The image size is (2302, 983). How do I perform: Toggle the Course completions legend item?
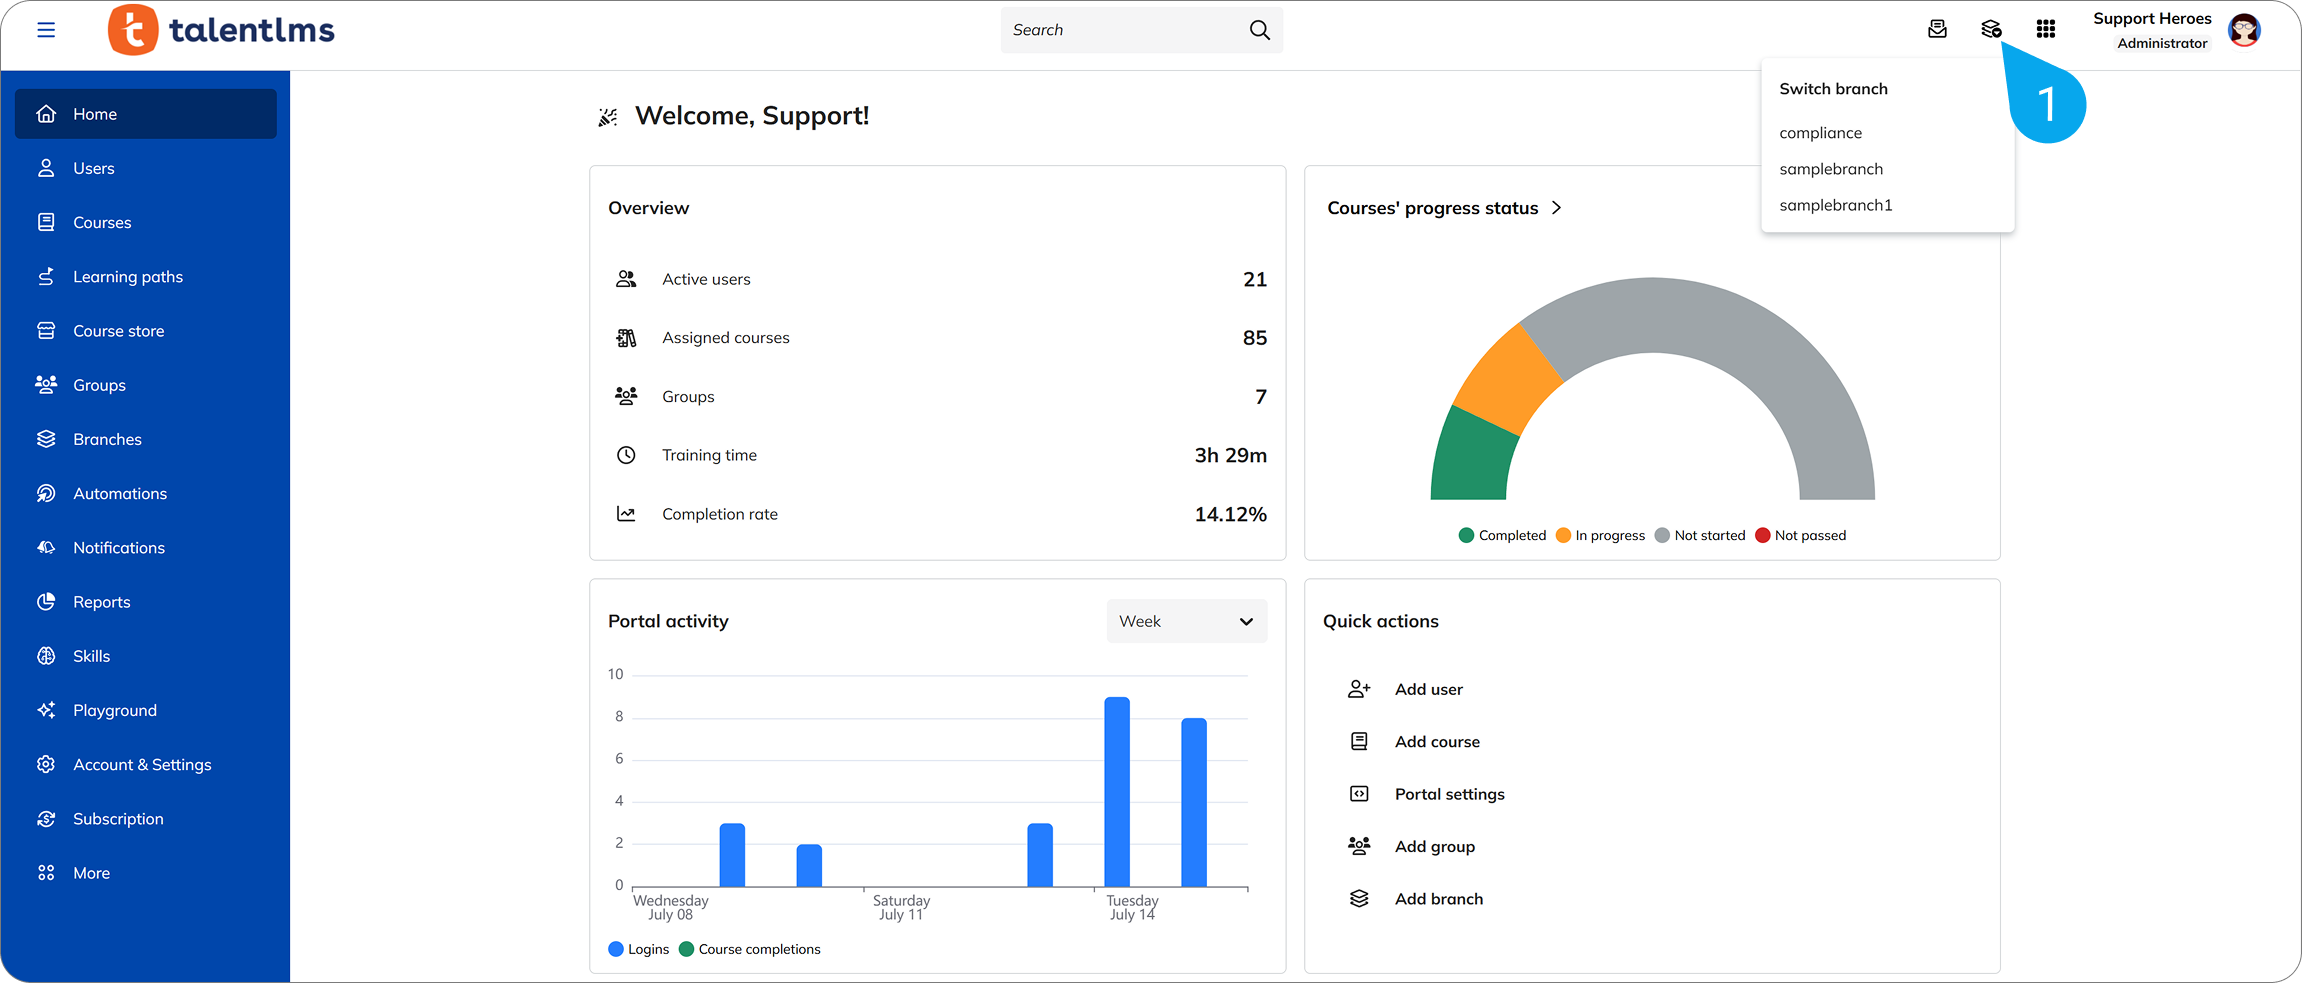[750, 949]
